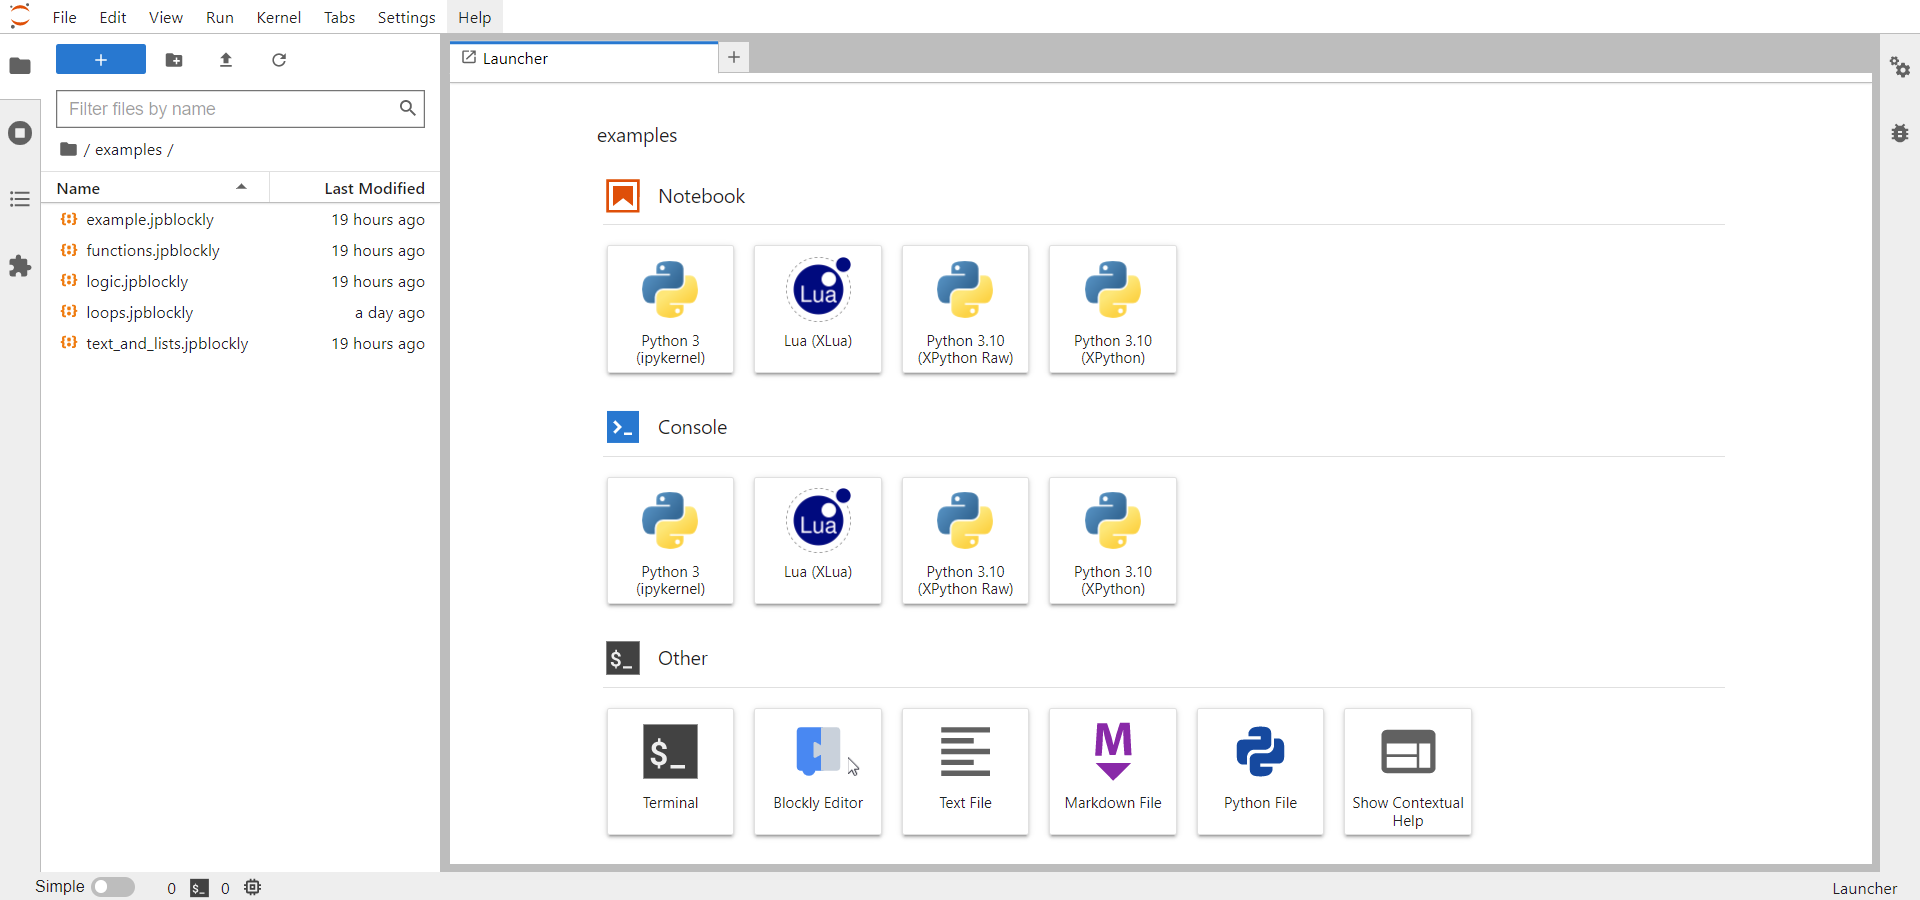This screenshot has width=1920, height=900.
Task: Create a new Markdown File
Action: click(x=1113, y=772)
